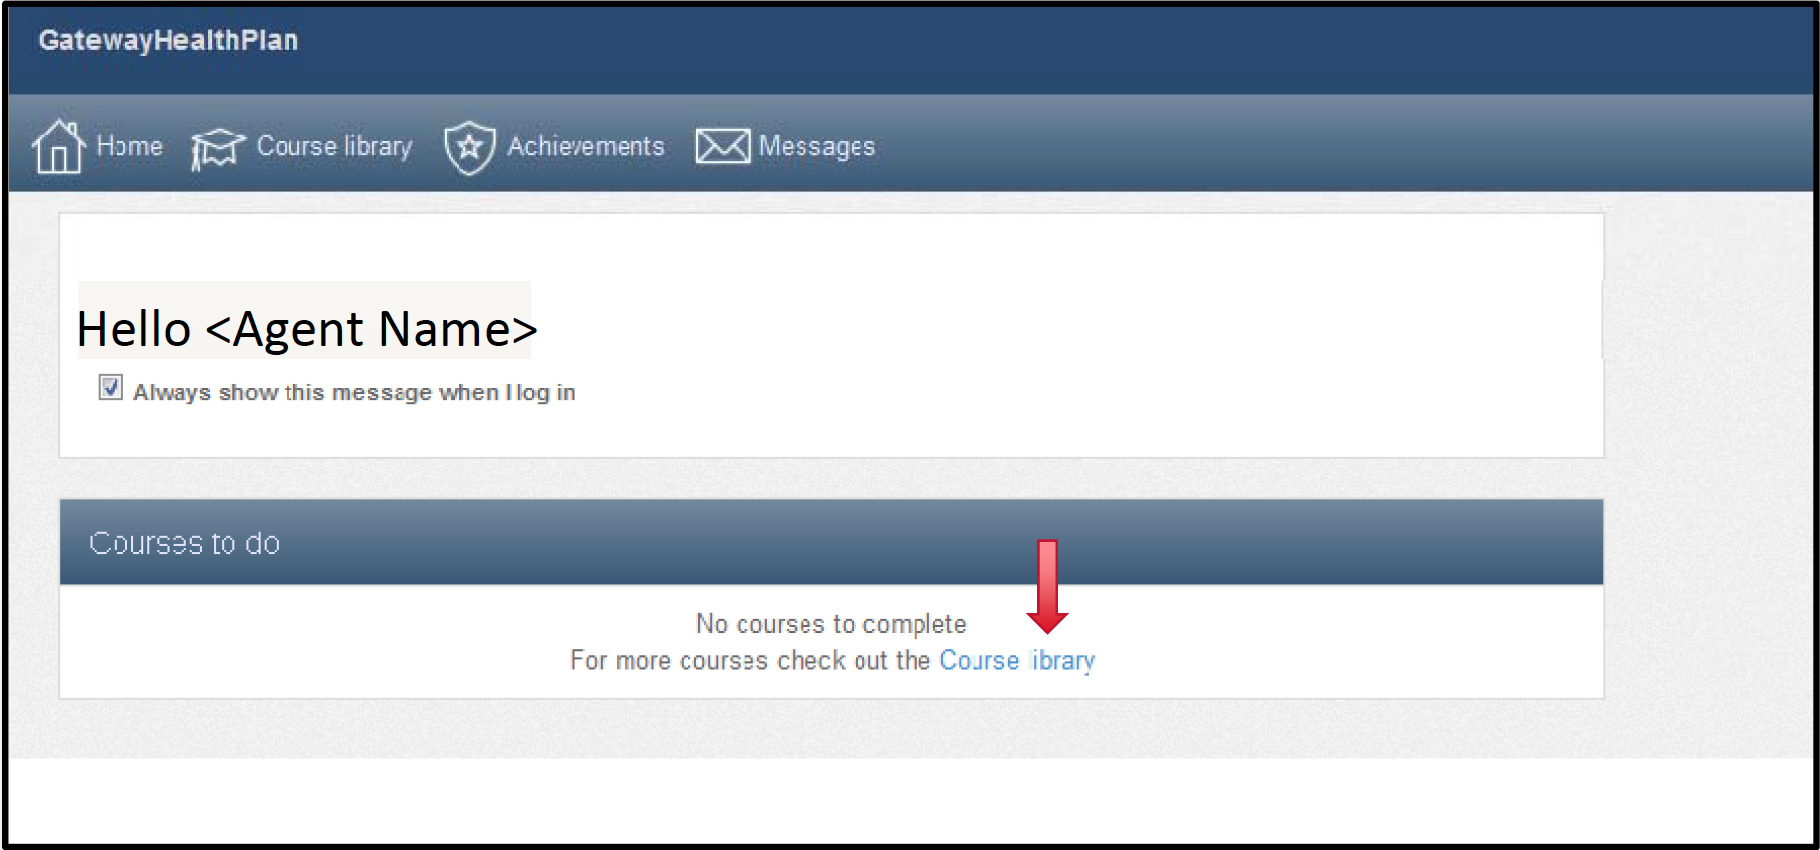
Task: Open the graduation cap Course library icon
Action: pyautogui.click(x=217, y=149)
